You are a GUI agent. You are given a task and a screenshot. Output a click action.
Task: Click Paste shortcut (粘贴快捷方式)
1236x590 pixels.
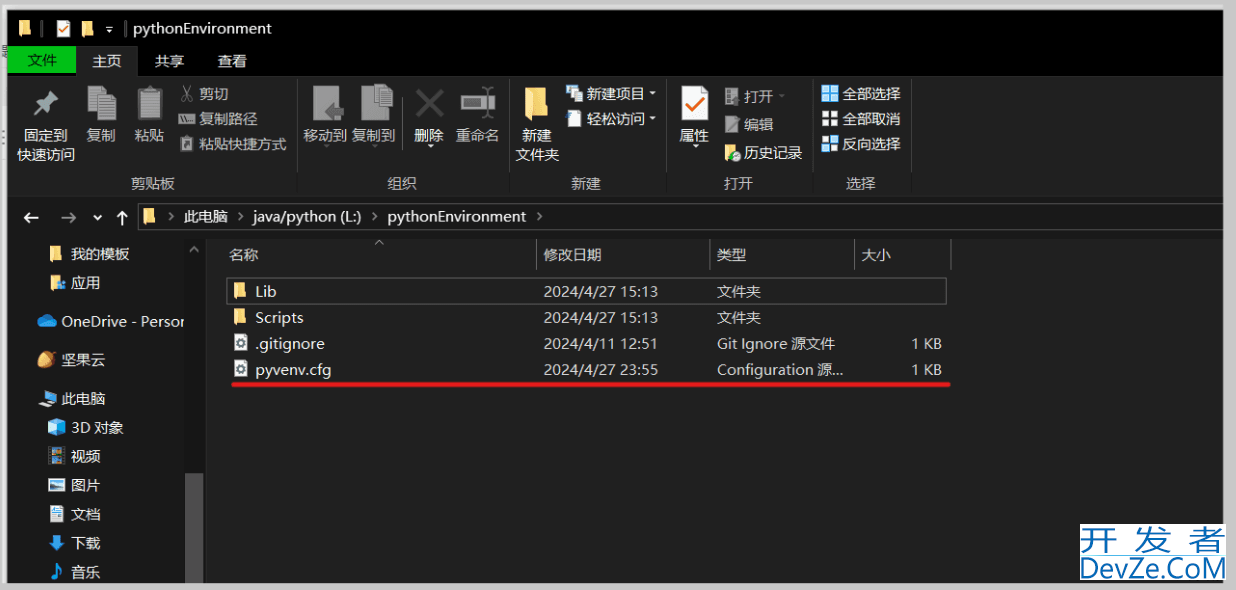coord(232,144)
